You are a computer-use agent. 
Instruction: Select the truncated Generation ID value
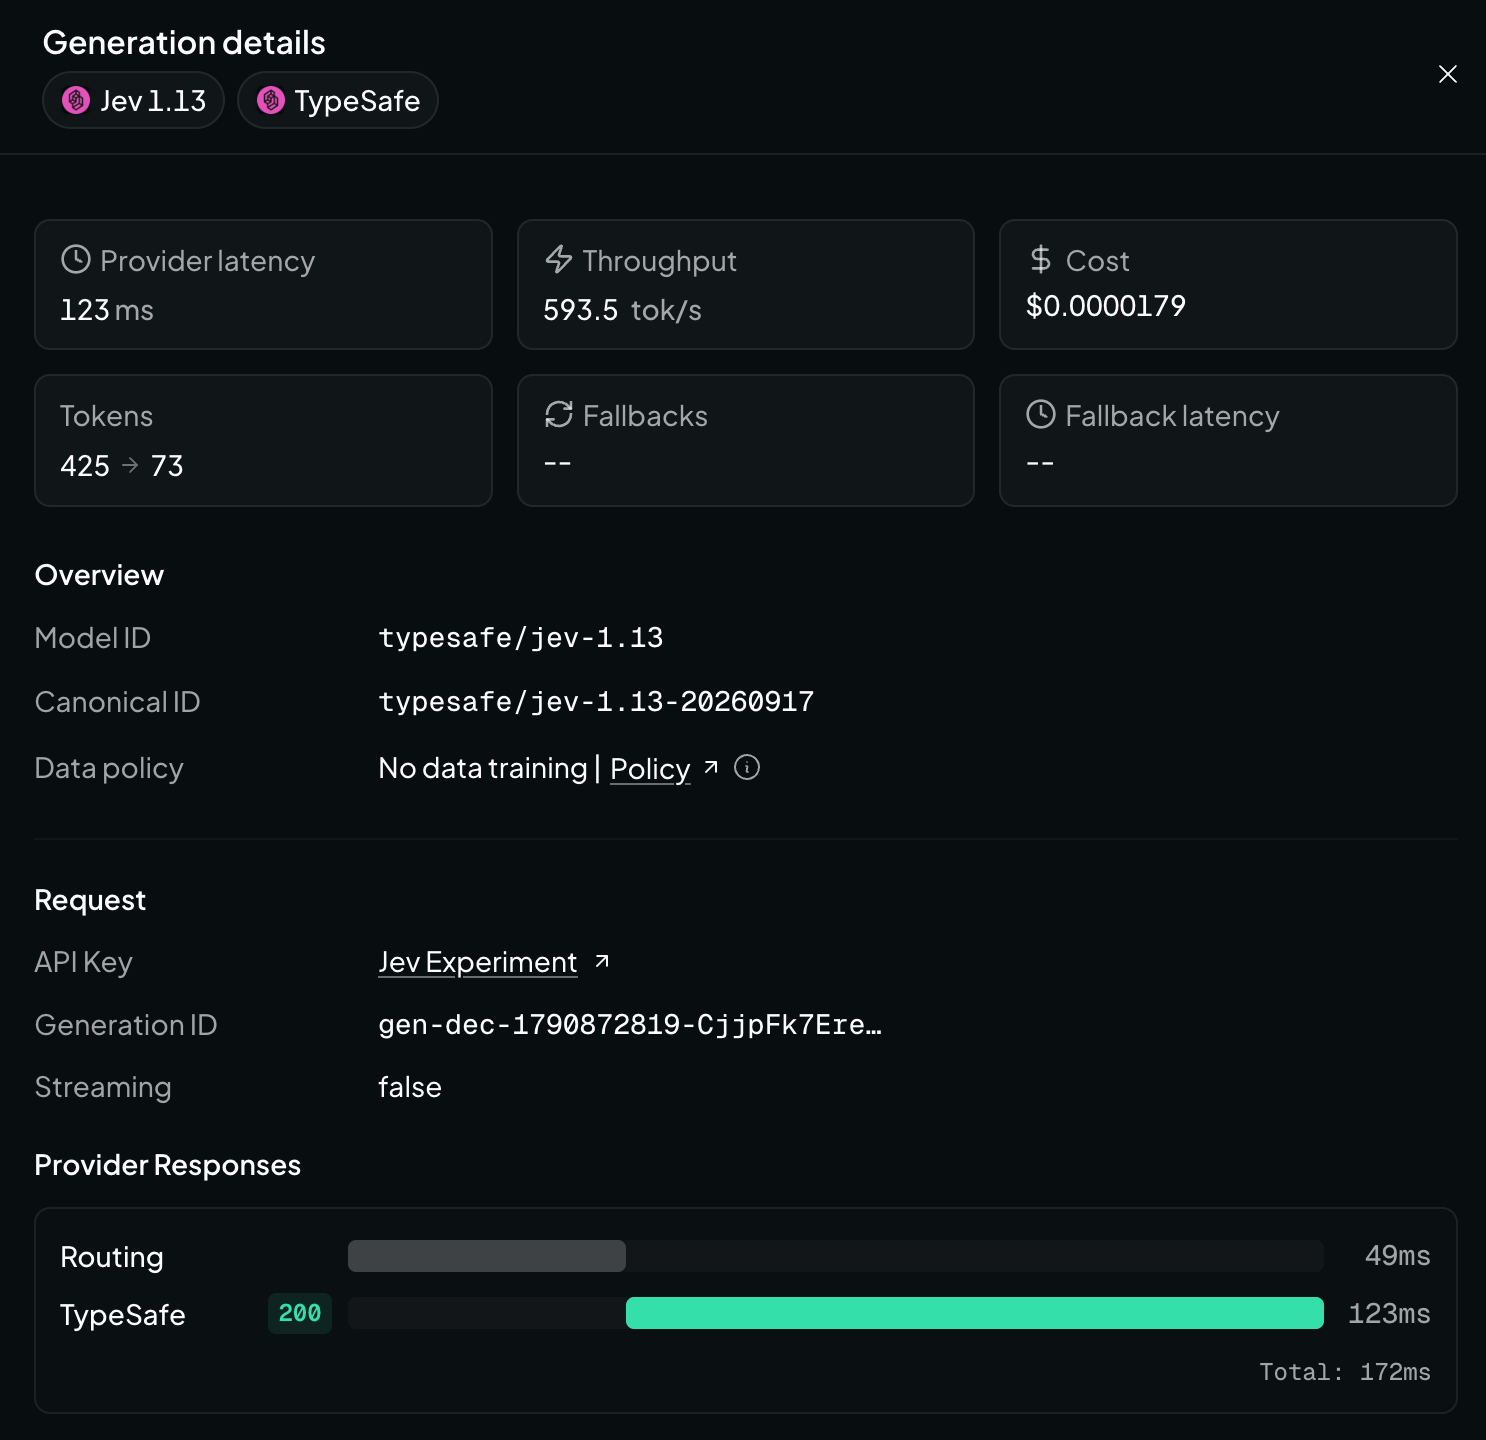tap(630, 1025)
